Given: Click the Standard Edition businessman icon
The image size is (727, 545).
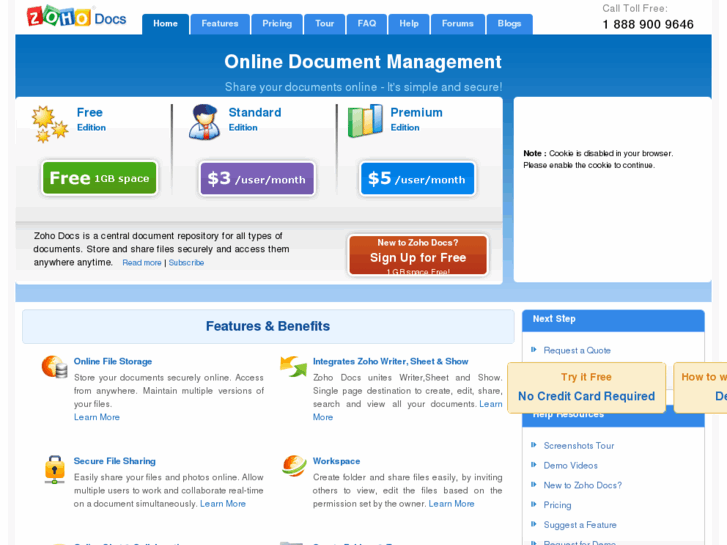Looking at the screenshot, I should point(204,122).
